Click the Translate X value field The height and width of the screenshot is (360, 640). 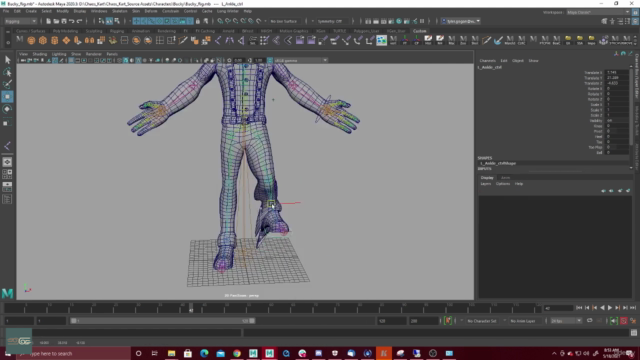point(616,73)
